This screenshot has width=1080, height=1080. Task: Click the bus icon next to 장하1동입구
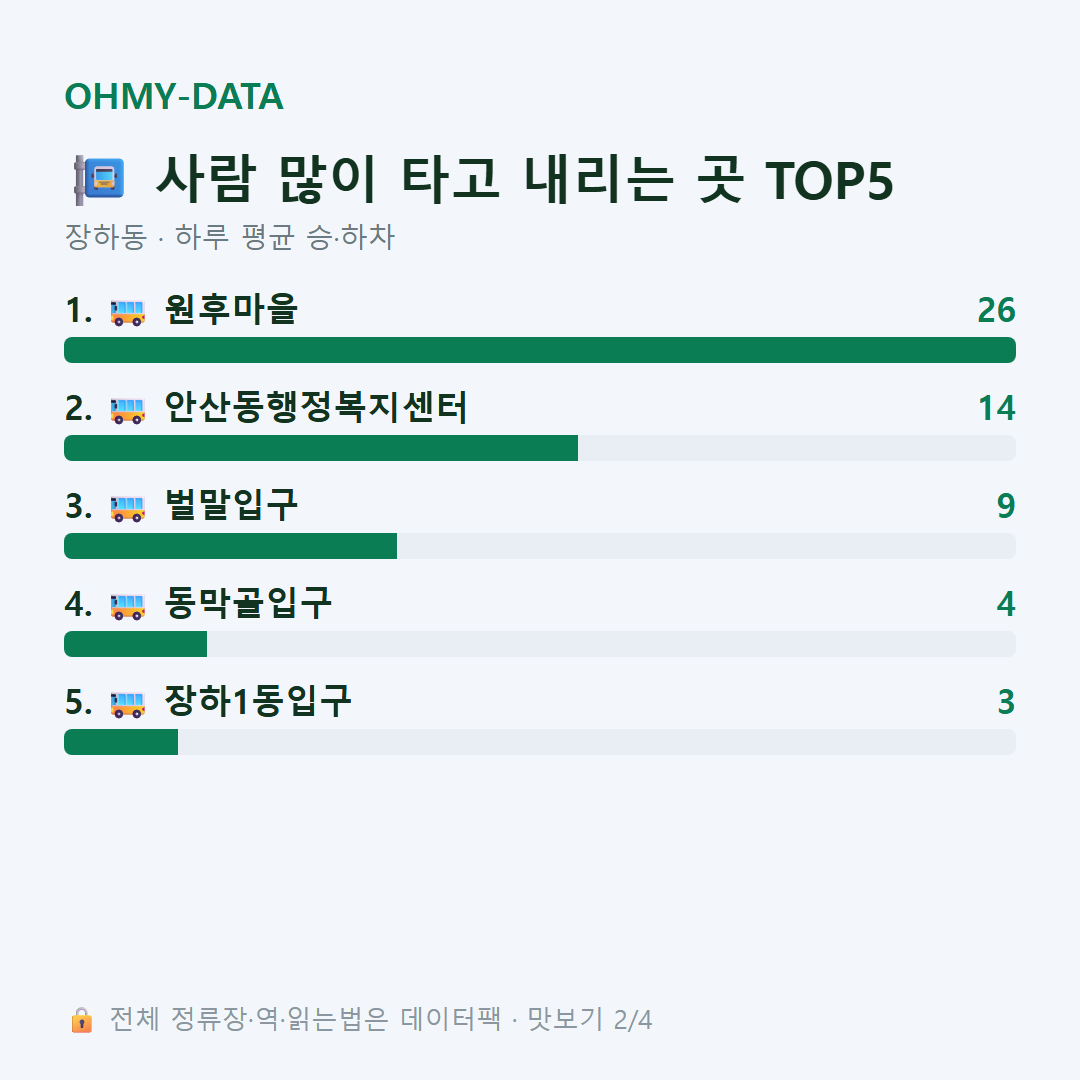click(128, 704)
